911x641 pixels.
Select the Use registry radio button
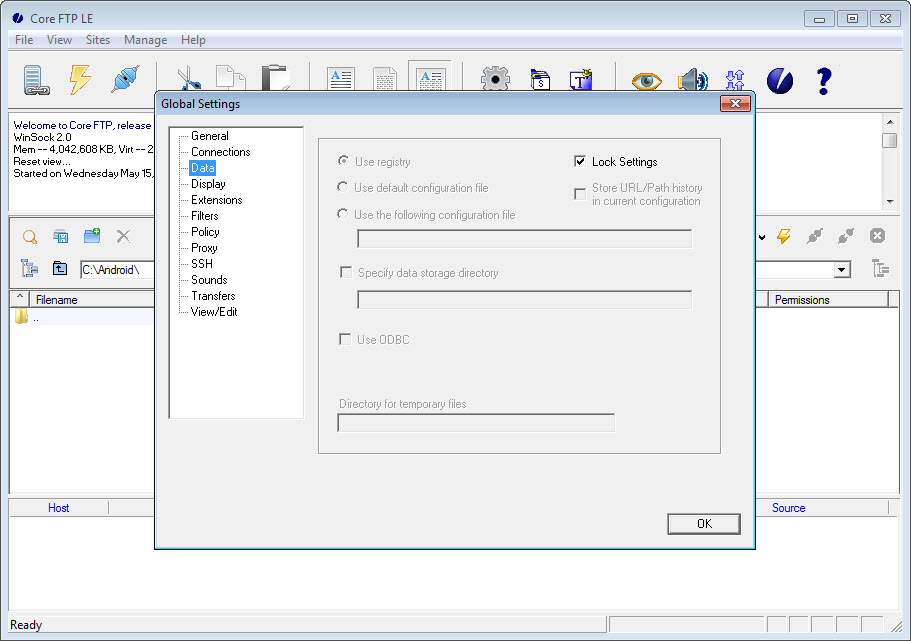tap(343, 160)
